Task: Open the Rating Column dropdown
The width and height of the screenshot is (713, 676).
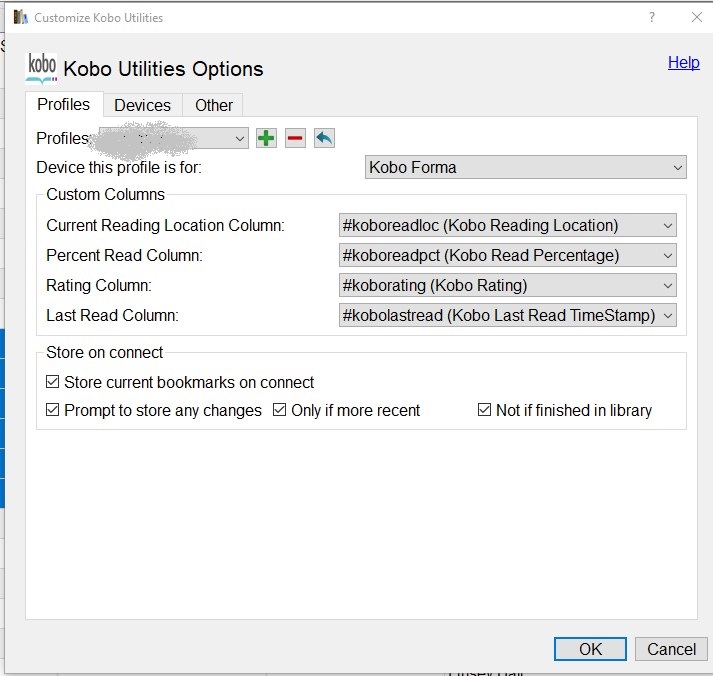Action: pos(508,285)
